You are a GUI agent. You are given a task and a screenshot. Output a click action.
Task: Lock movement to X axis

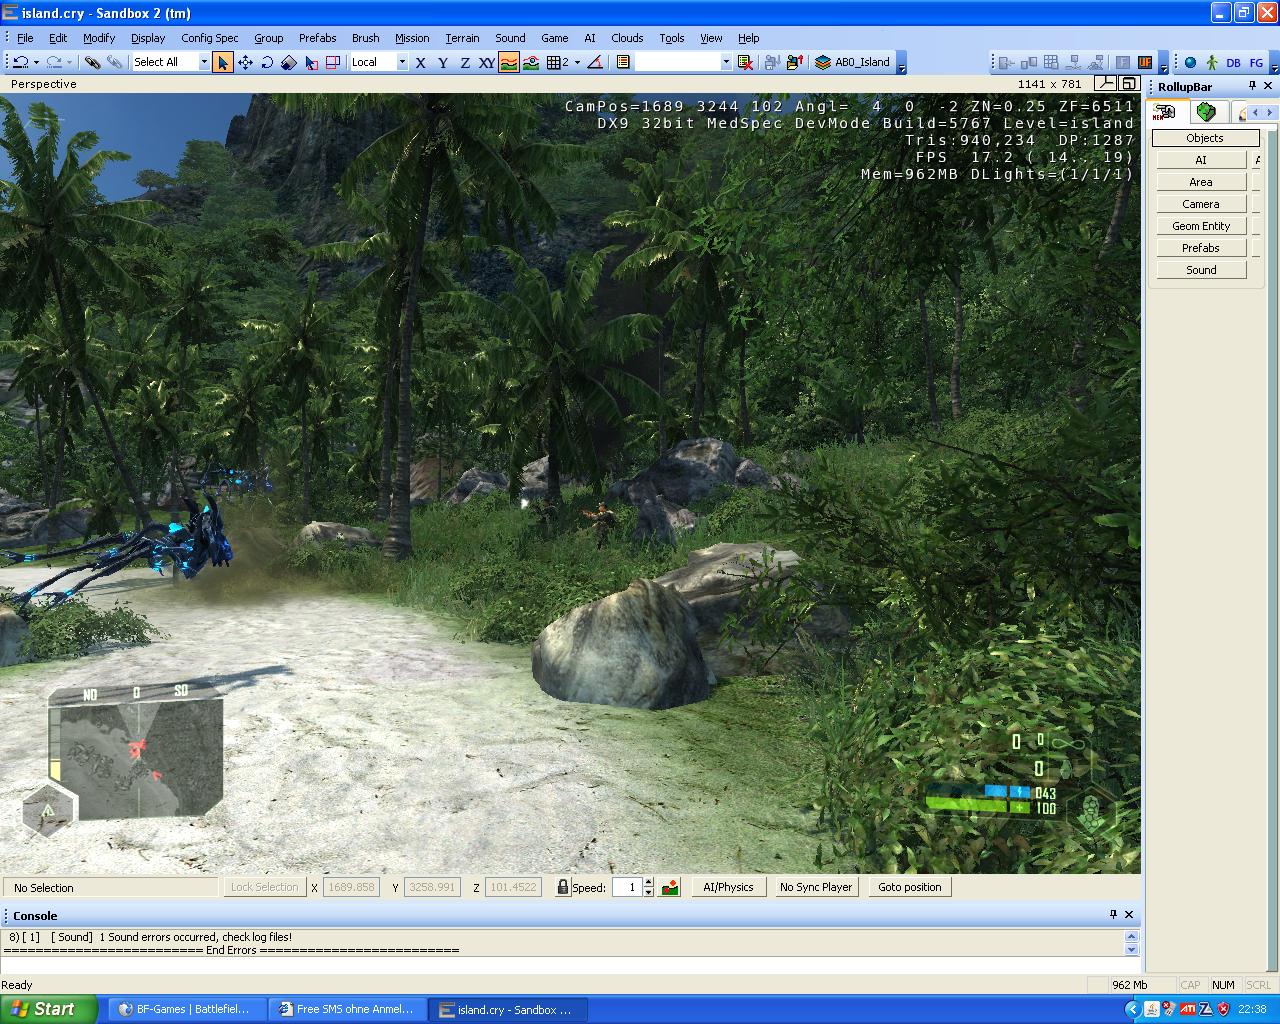tap(421, 62)
